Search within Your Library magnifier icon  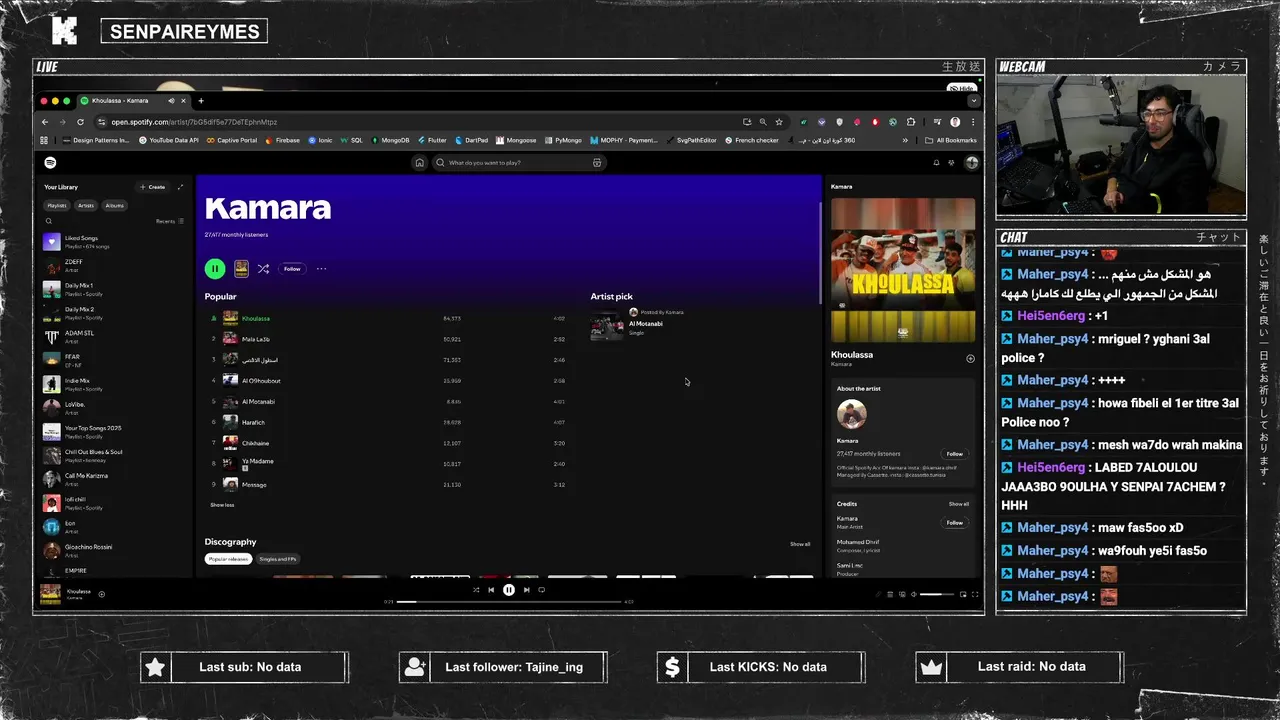click(48, 221)
